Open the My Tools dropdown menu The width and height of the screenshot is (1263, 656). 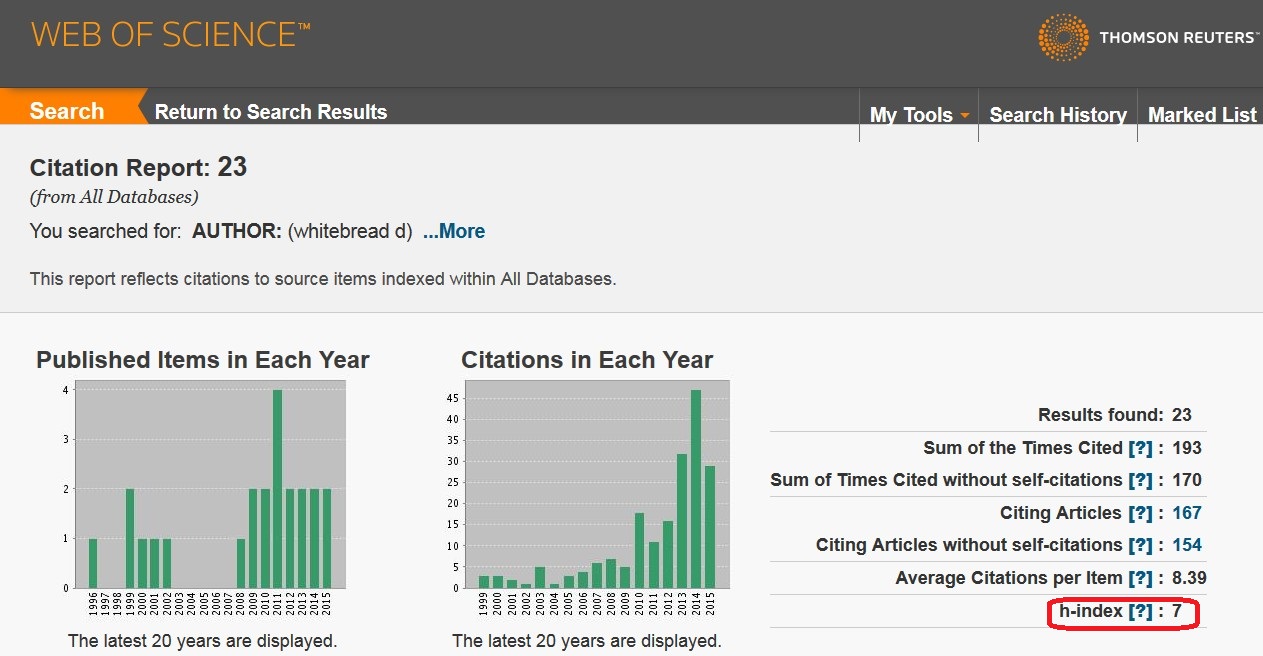[x=919, y=115]
